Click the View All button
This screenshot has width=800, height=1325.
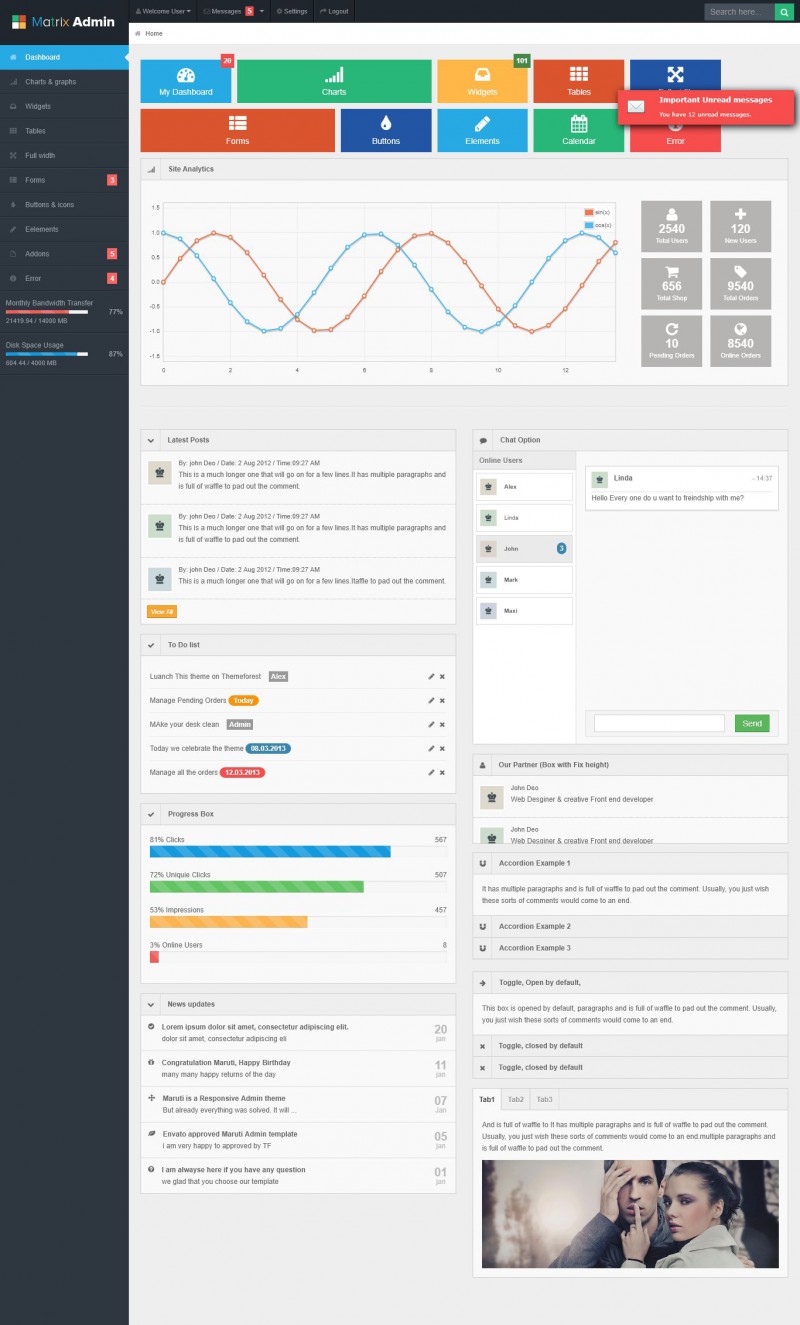[x=162, y=611]
